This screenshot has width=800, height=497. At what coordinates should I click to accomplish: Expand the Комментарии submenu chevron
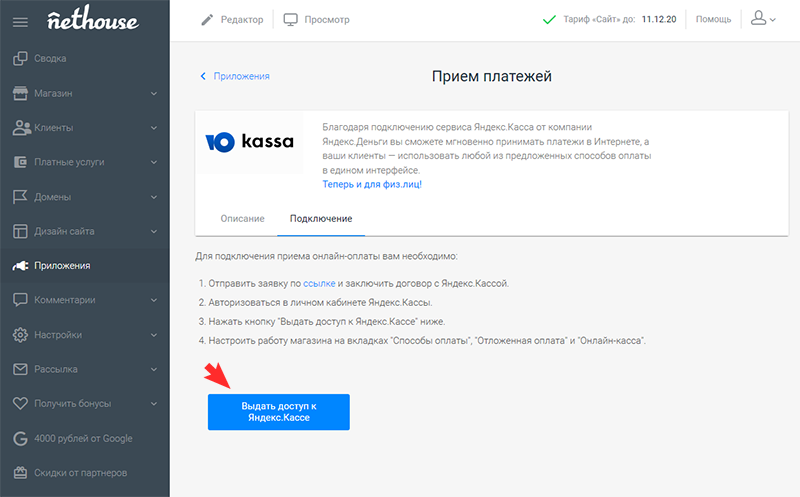pyautogui.click(x=154, y=301)
